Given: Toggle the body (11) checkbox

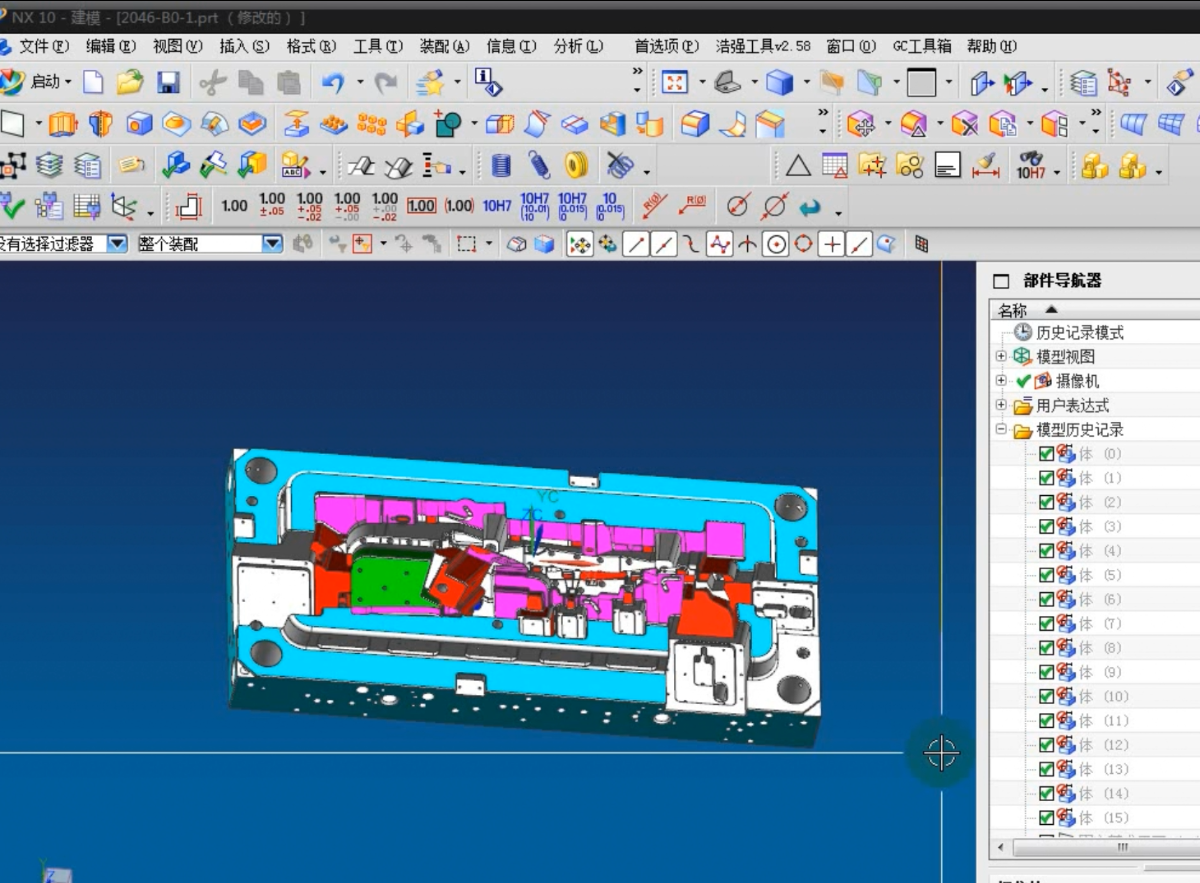Looking at the screenshot, I should pos(1046,720).
